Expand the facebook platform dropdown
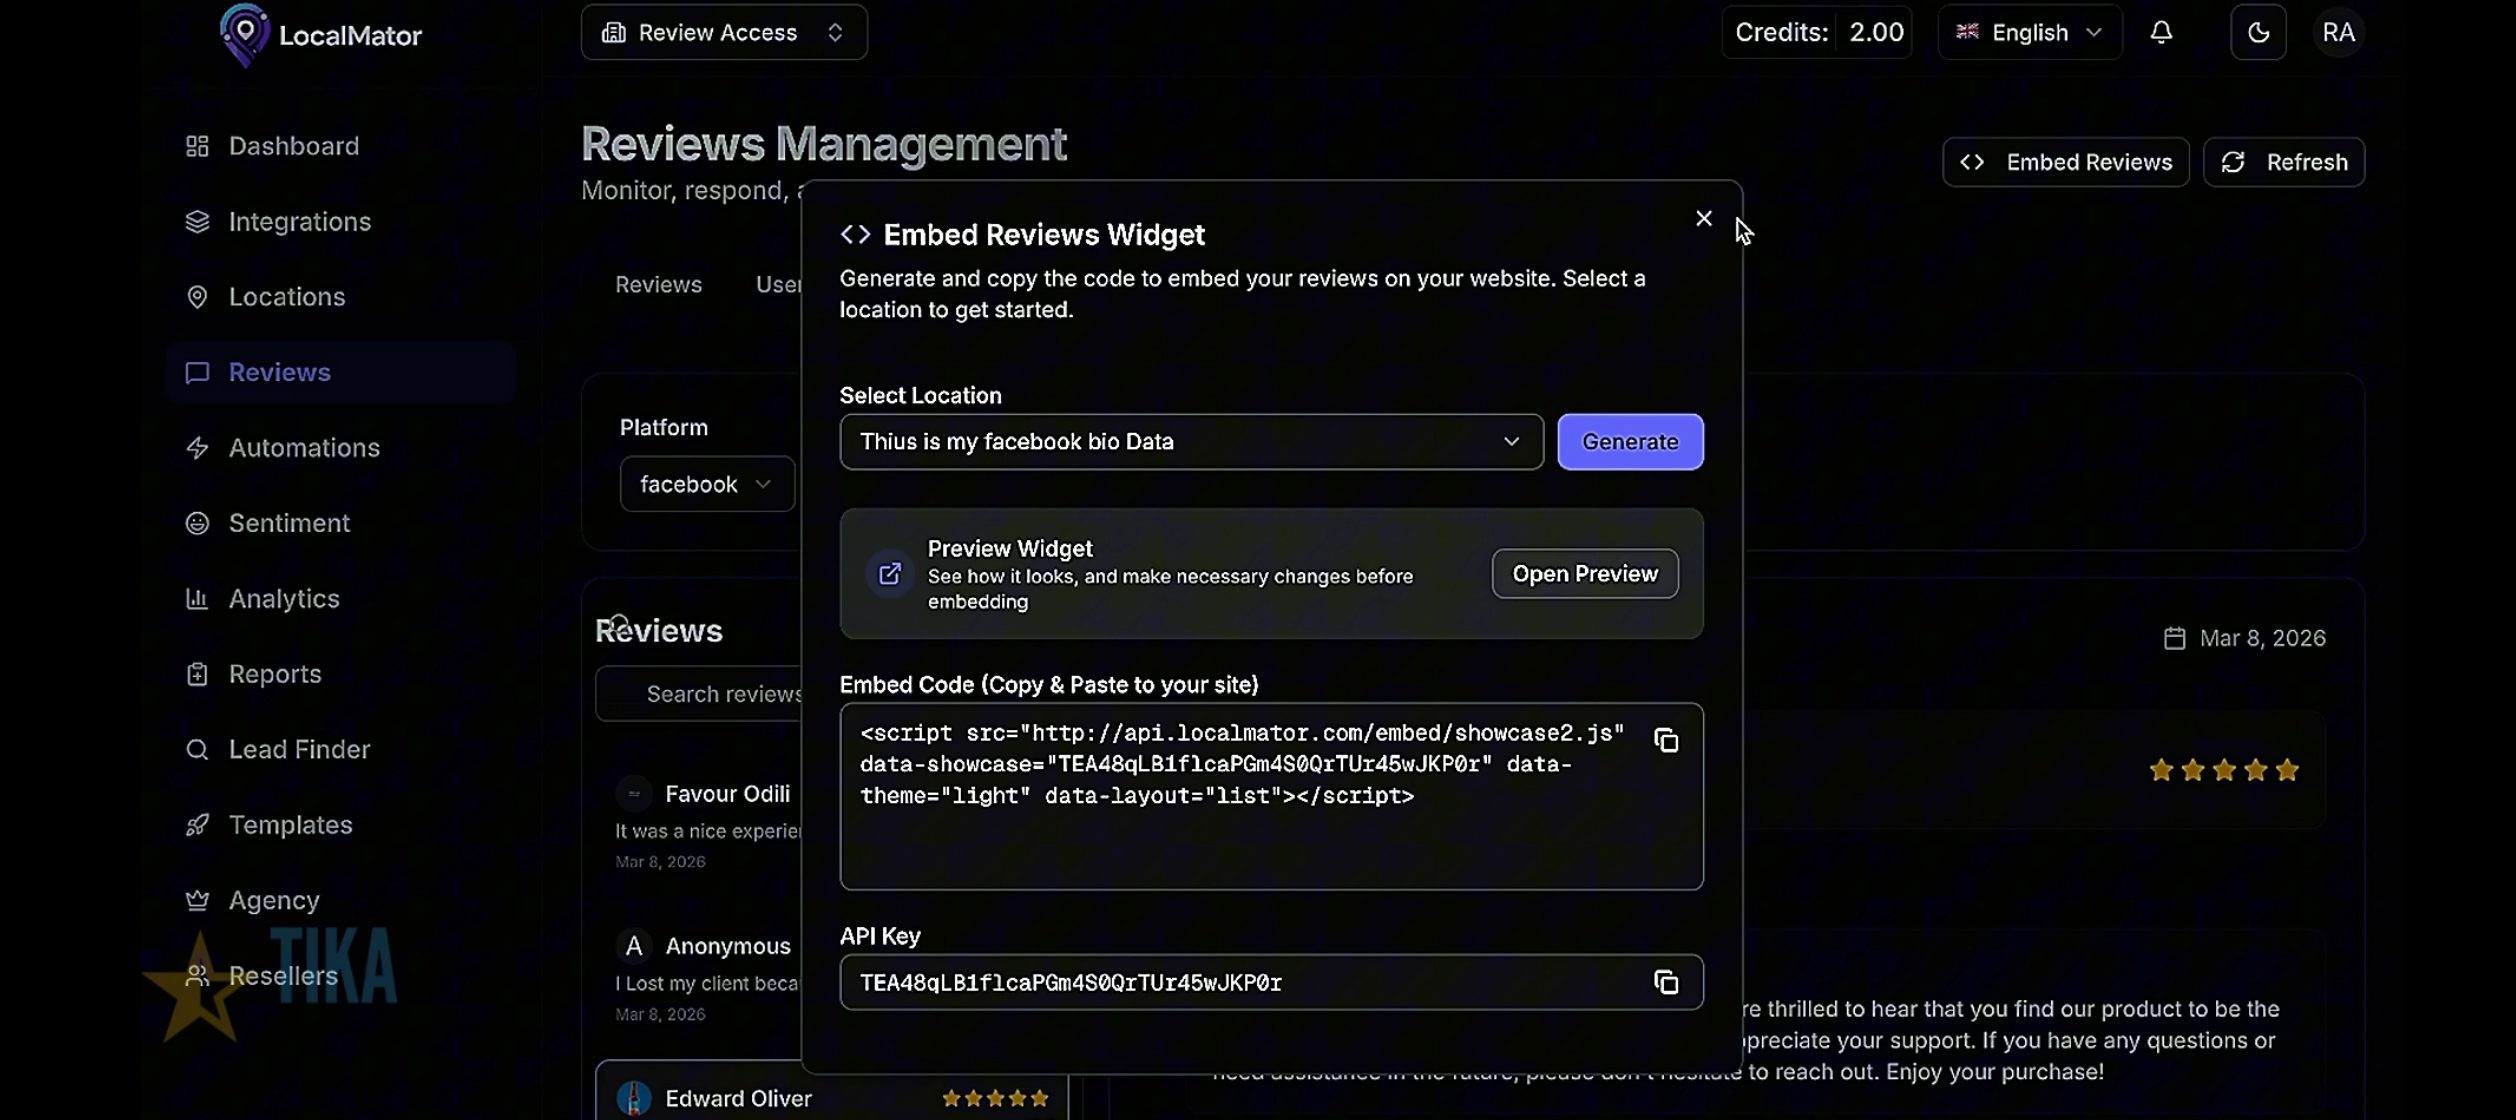This screenshot has height=1120, width=2516. tap(706, 484)
